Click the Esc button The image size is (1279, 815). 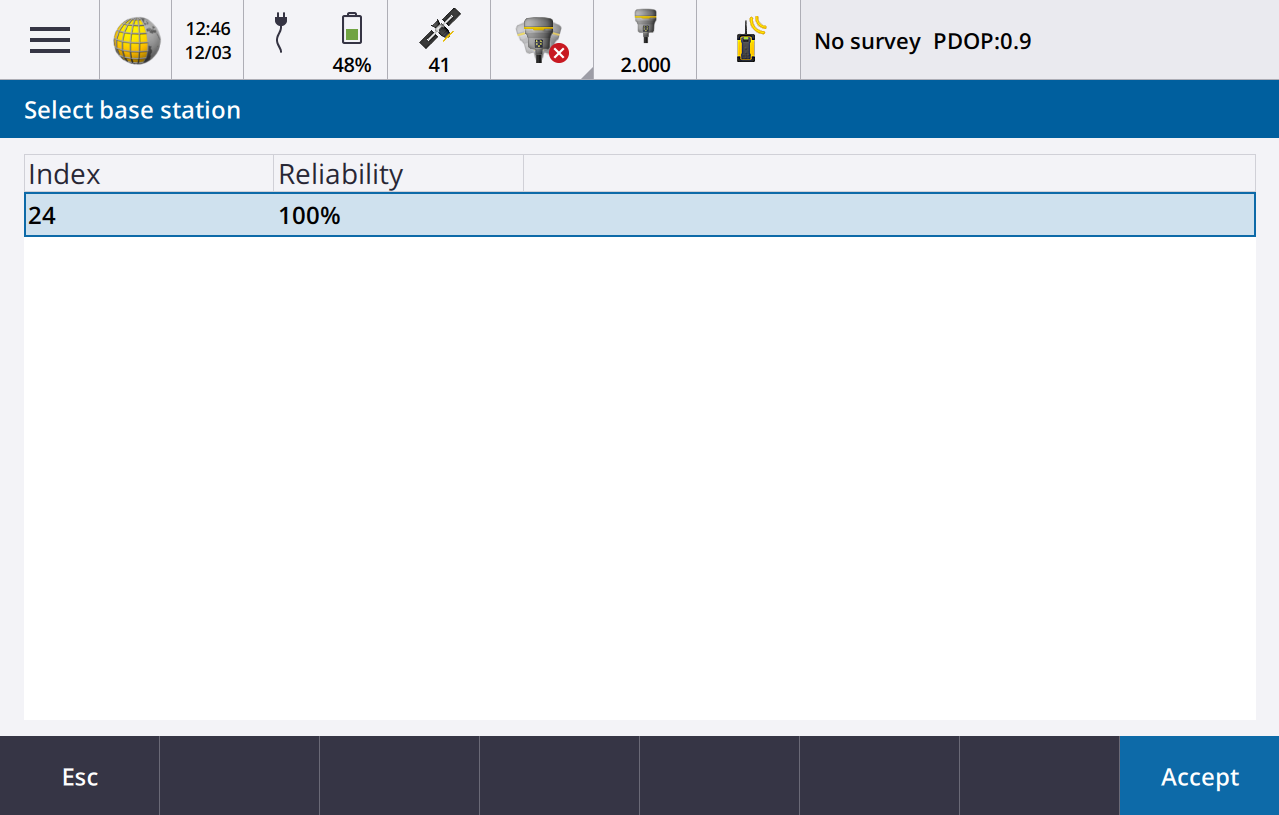pyautogui.click(x=80, y=777)
